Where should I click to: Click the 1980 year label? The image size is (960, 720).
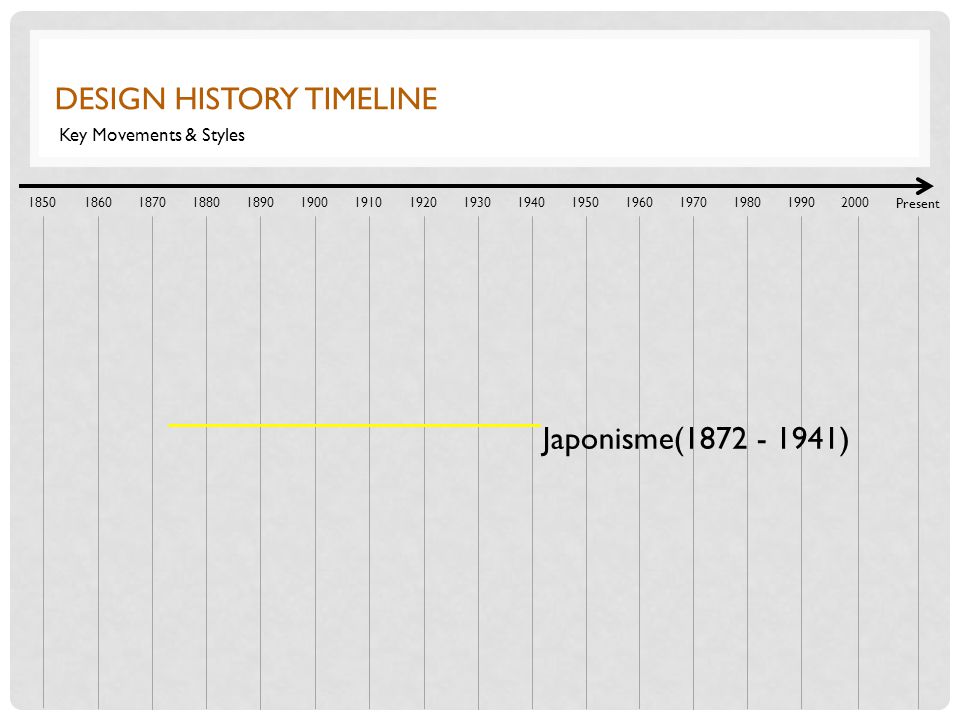click(747, 203)
